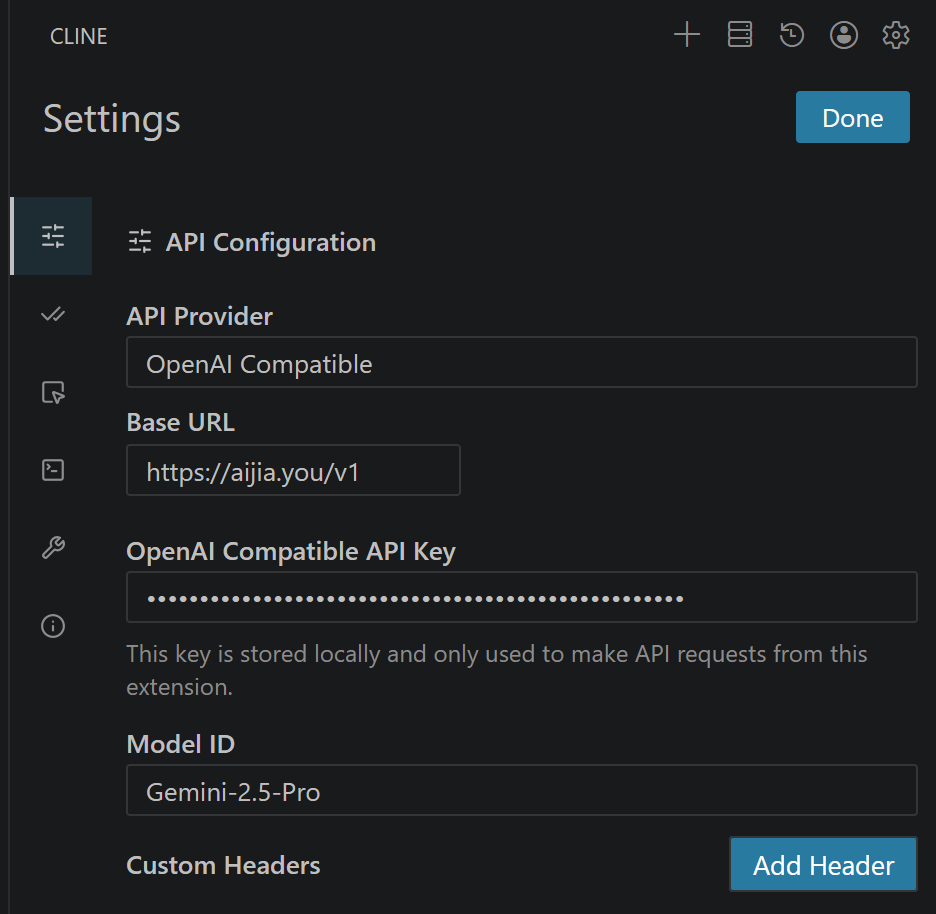Click the CLINE panel title
936x914 pixels.
point(79,37)
